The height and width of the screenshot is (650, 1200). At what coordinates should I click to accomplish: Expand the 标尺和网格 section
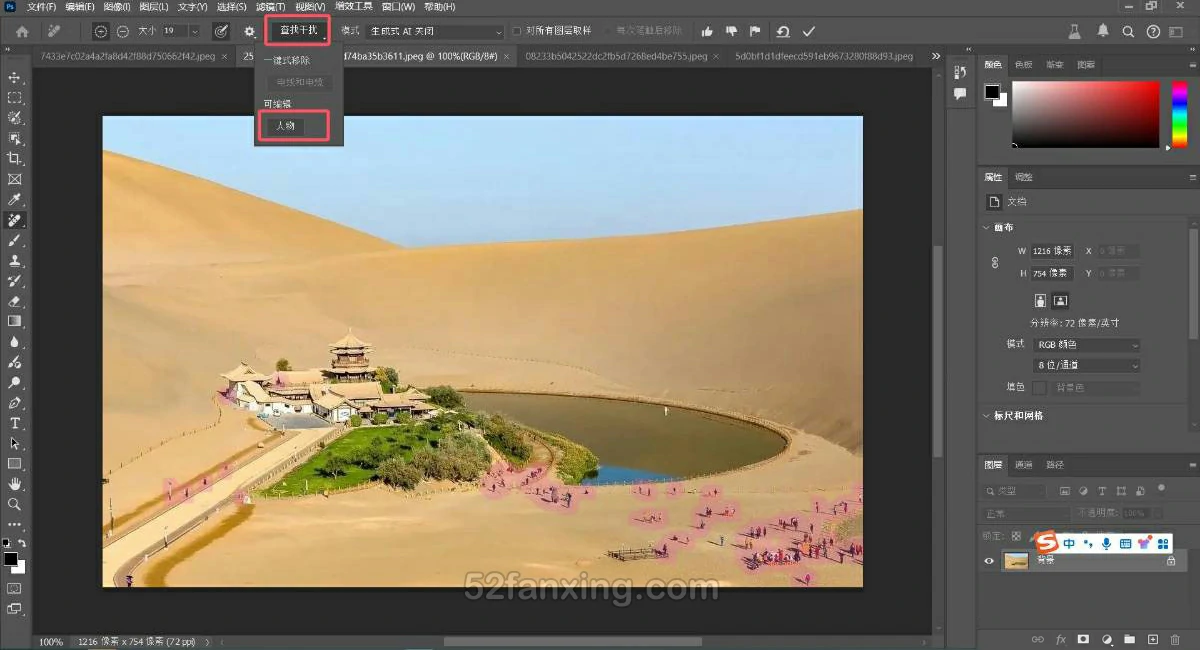987,415
